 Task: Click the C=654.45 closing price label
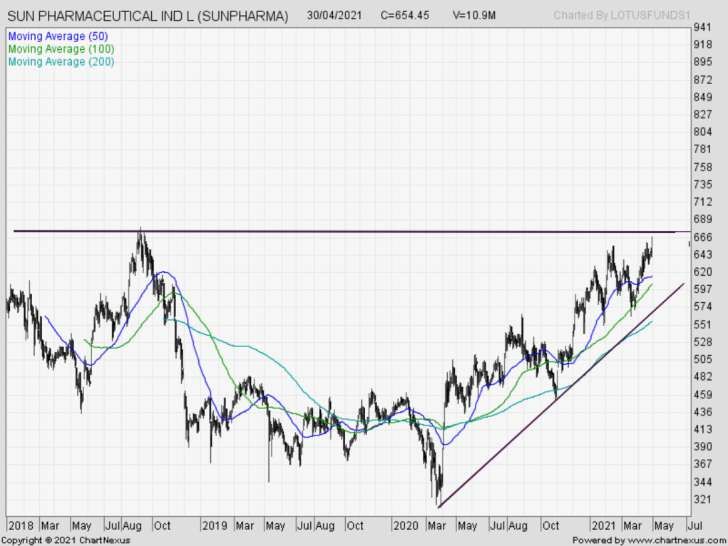pos(407,17)
